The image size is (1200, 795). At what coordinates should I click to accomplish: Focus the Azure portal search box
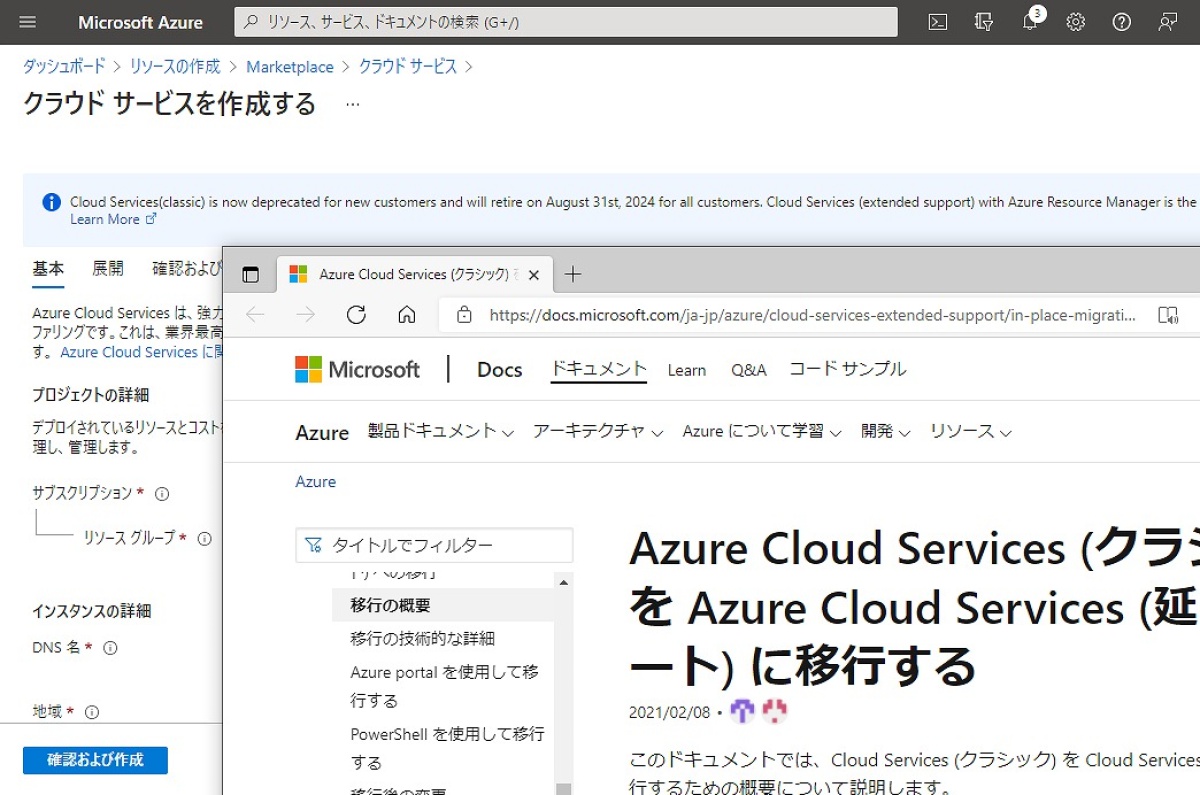[566, 22]
